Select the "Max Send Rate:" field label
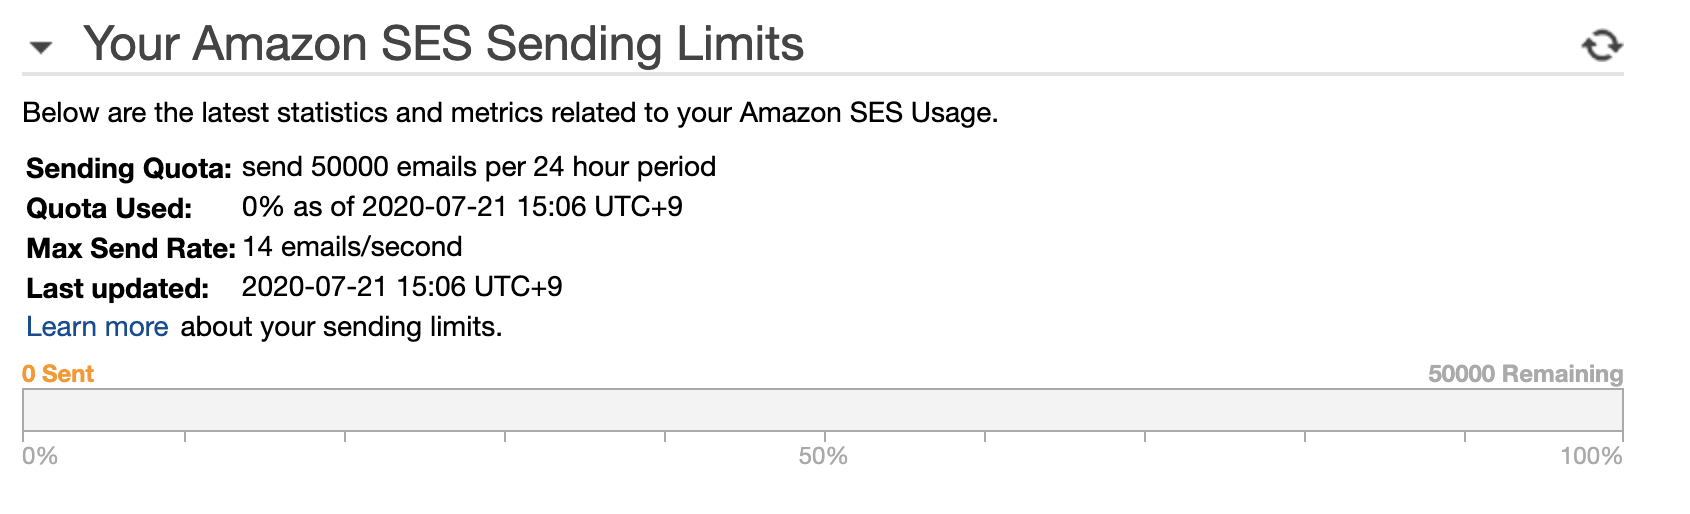1690x514 pixels. (131, 248)
